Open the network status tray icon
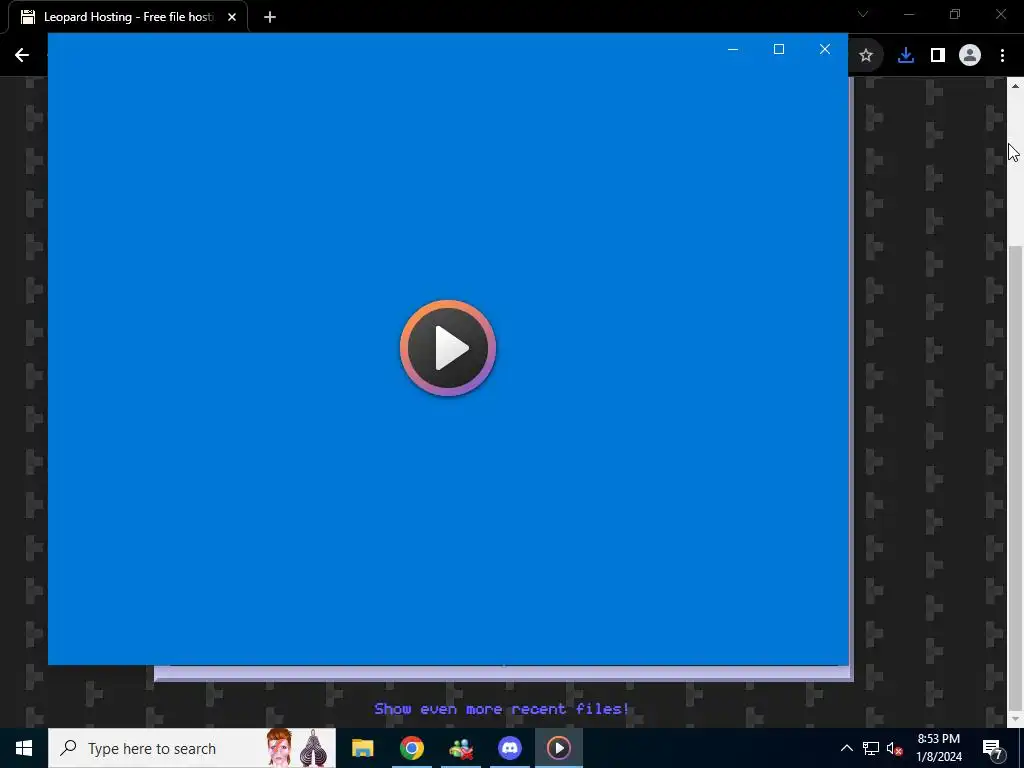This screenshot has height=768, width=1024. pyautogui.click(x=871, y=748)
